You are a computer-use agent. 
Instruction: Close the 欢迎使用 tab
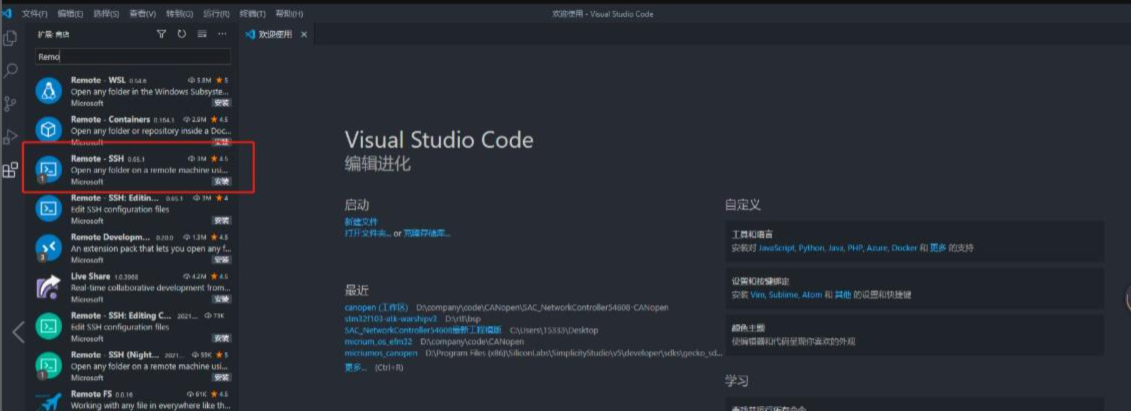304,35
